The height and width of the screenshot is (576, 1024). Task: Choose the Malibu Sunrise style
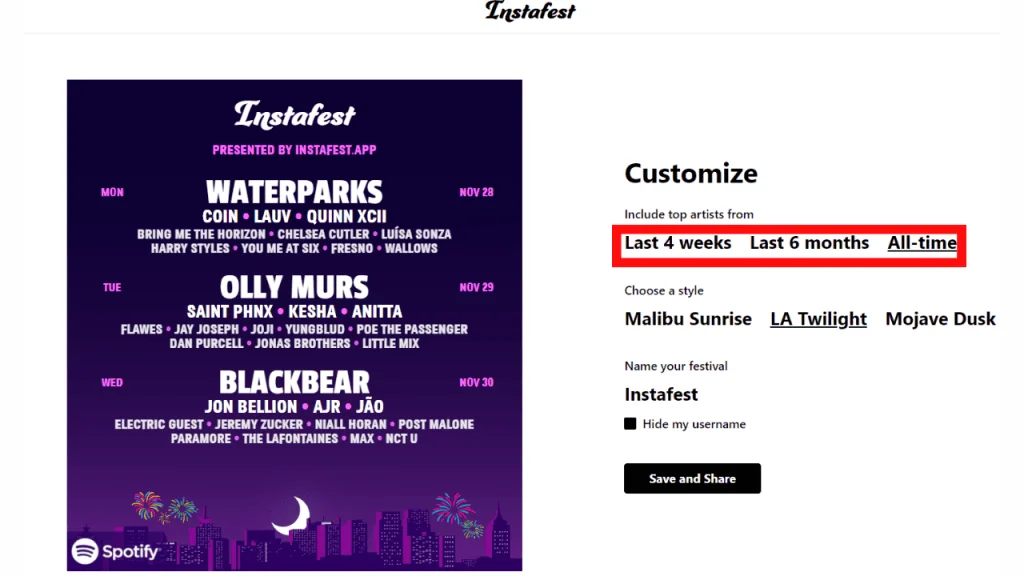688,319
